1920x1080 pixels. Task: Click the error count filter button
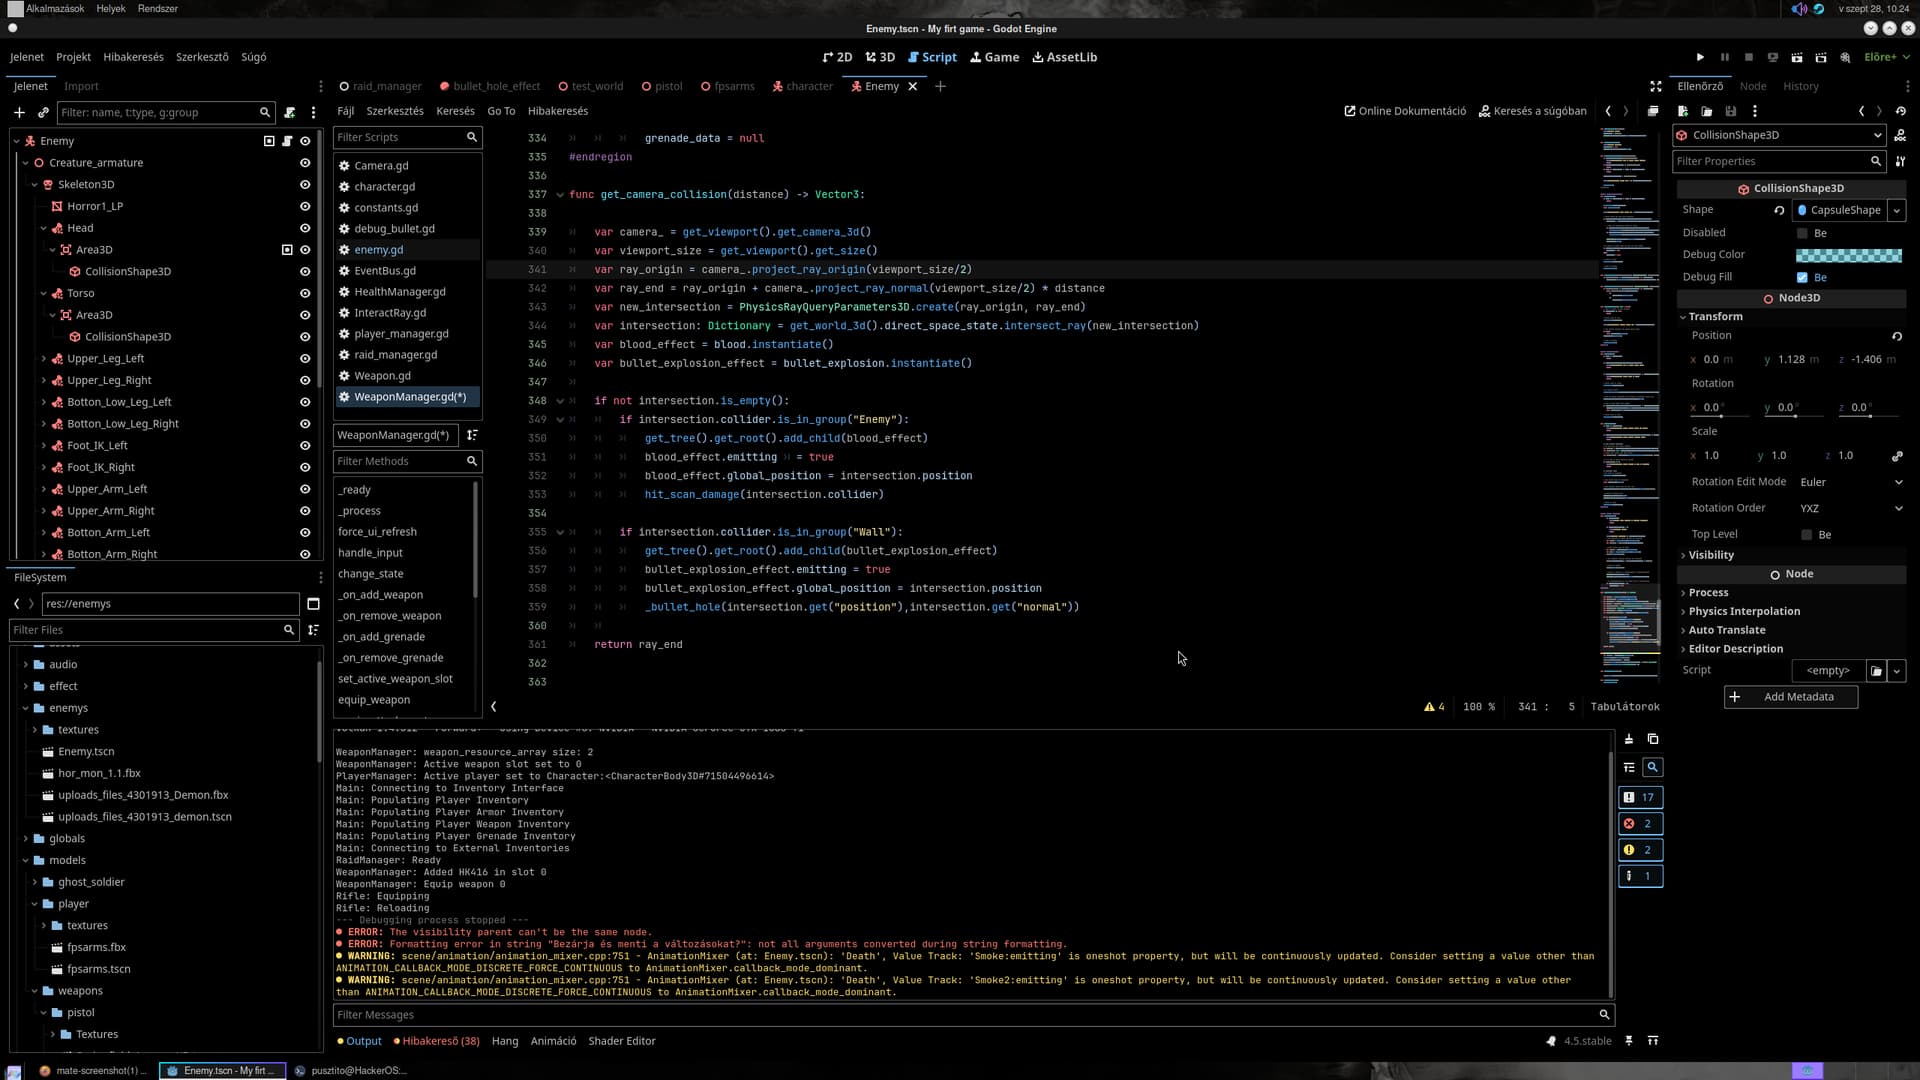[1640, 823]
